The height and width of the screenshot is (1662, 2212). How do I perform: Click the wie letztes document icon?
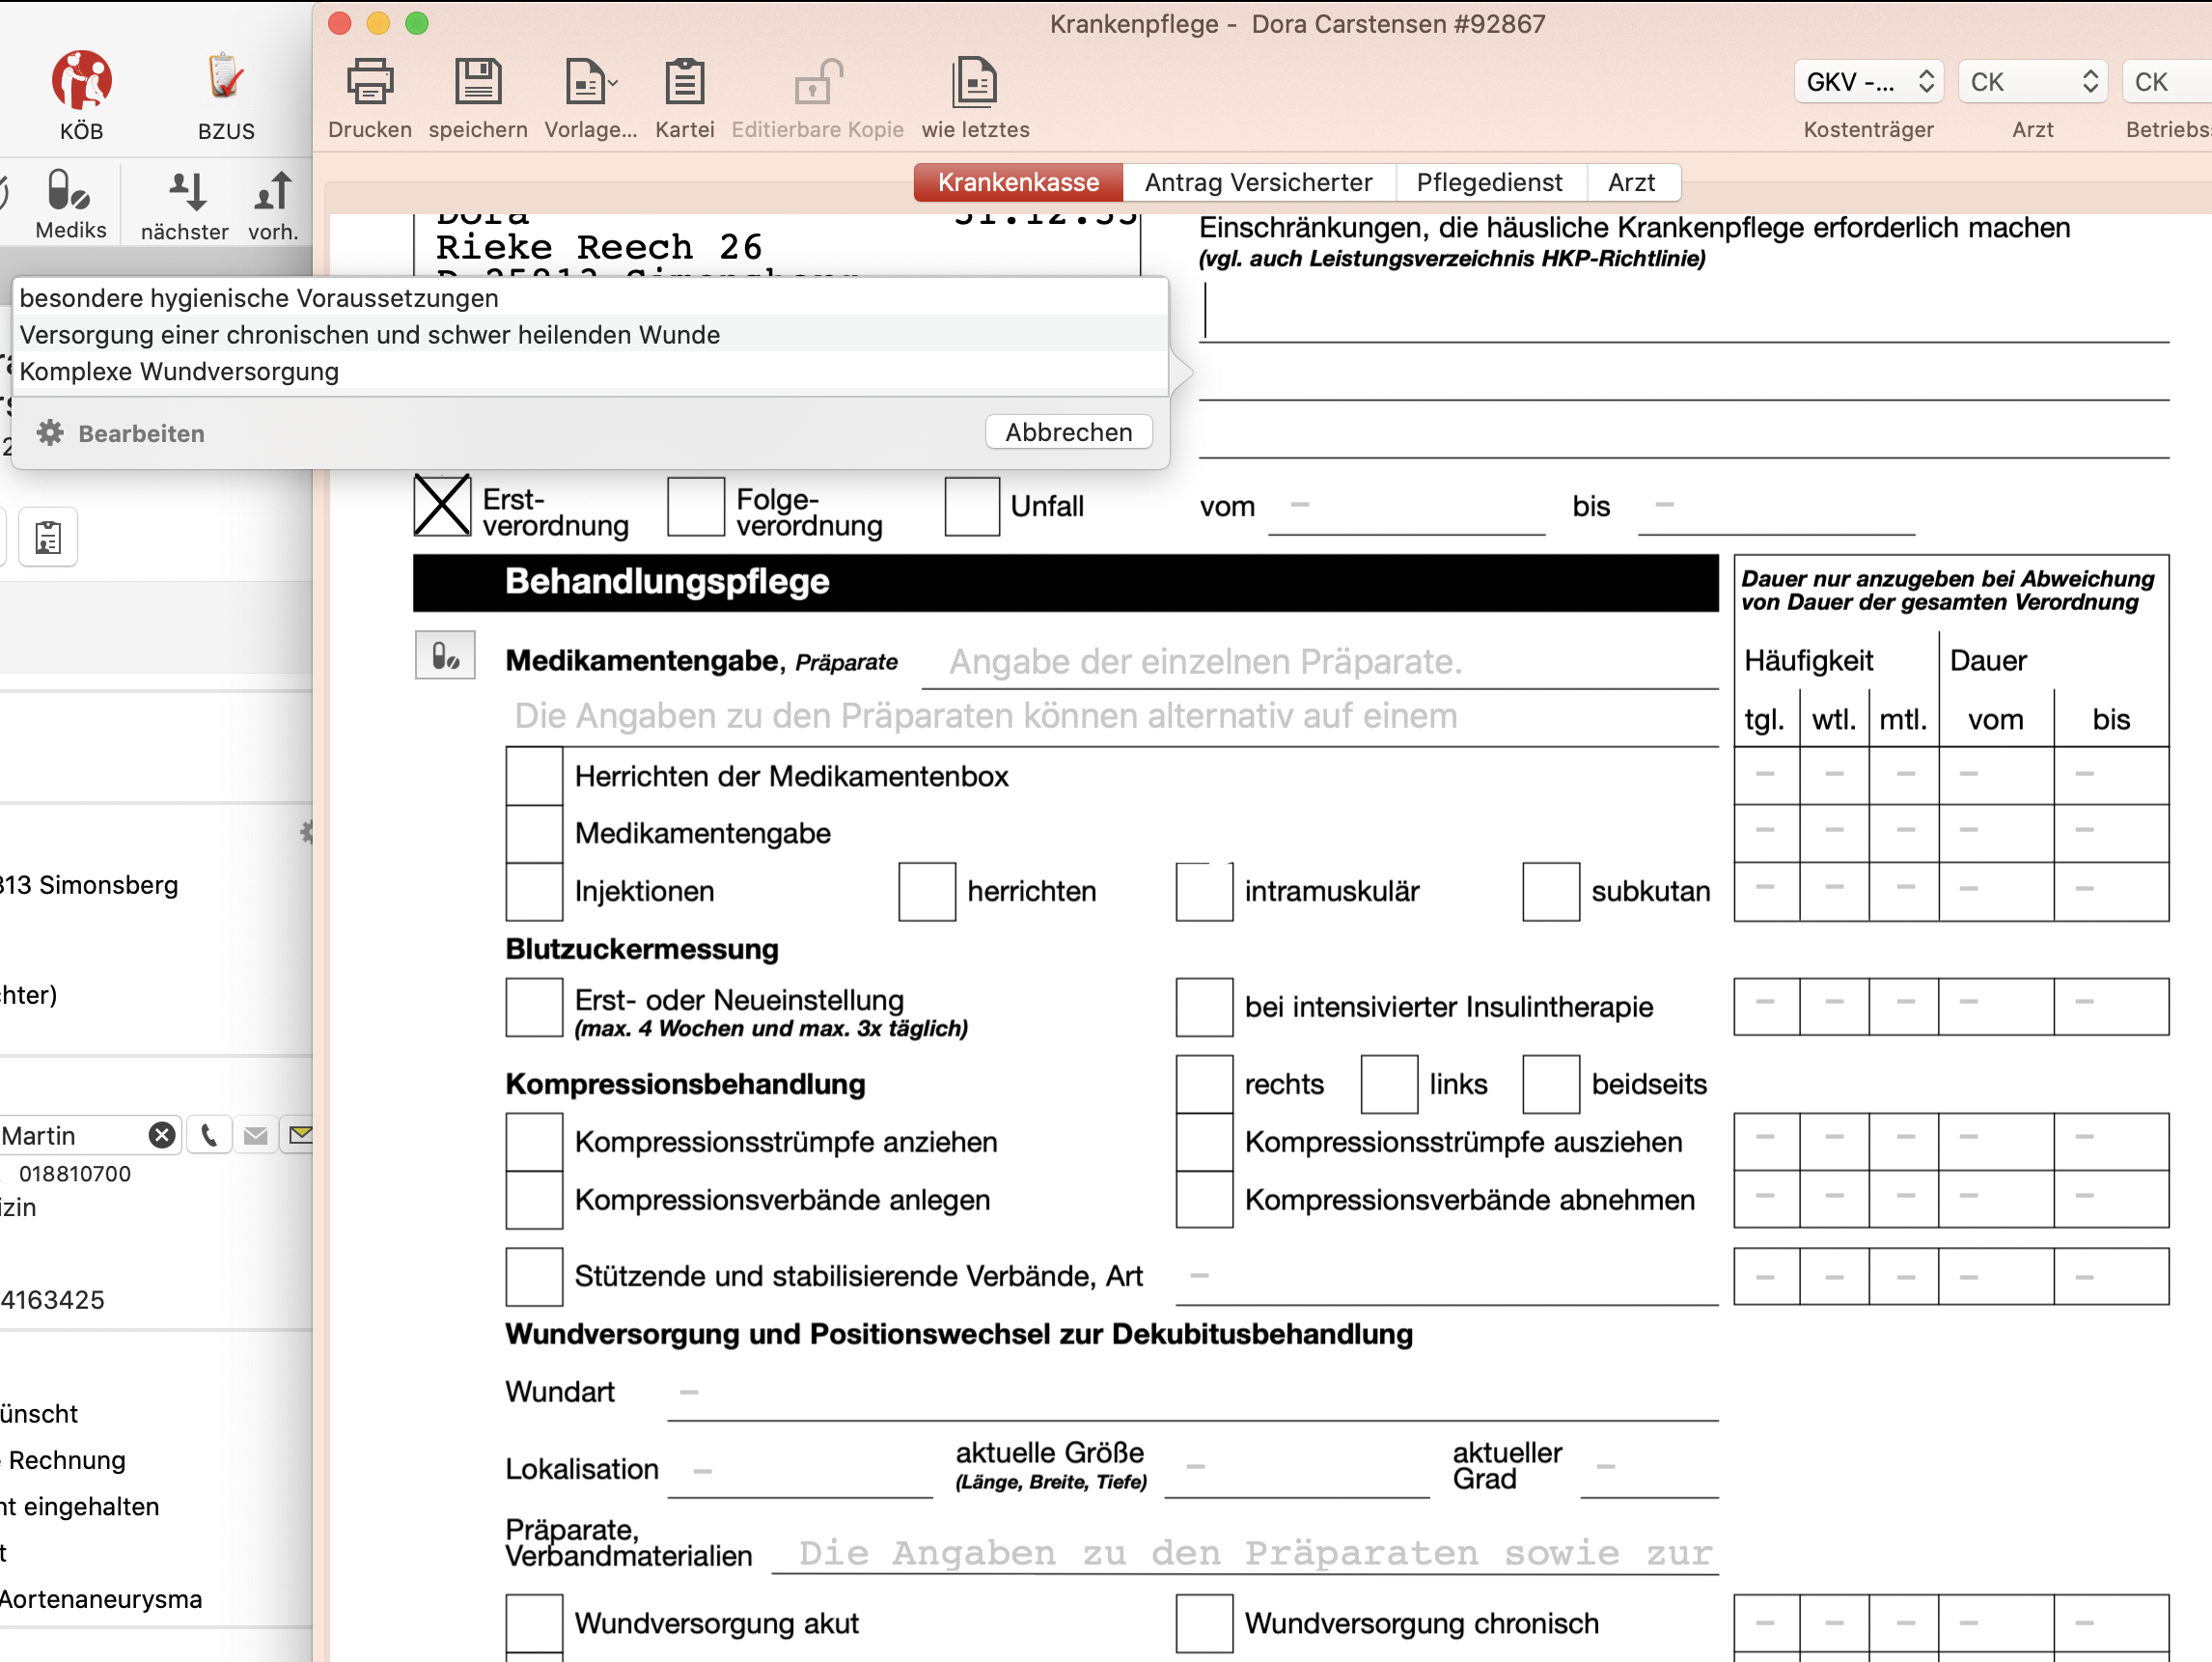(975, 82)
